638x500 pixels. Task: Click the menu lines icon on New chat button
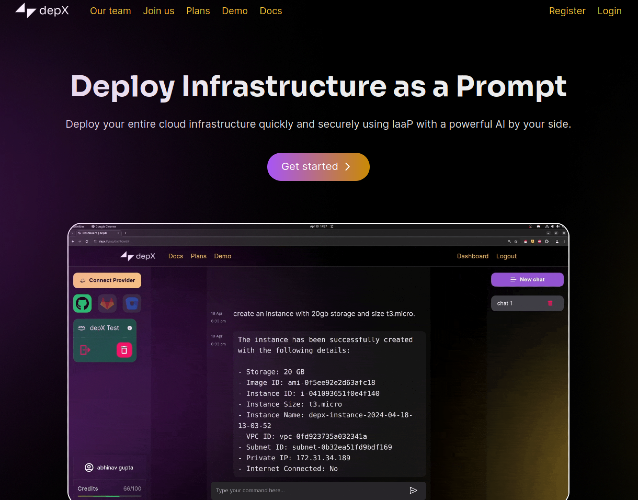pos(513,279)
